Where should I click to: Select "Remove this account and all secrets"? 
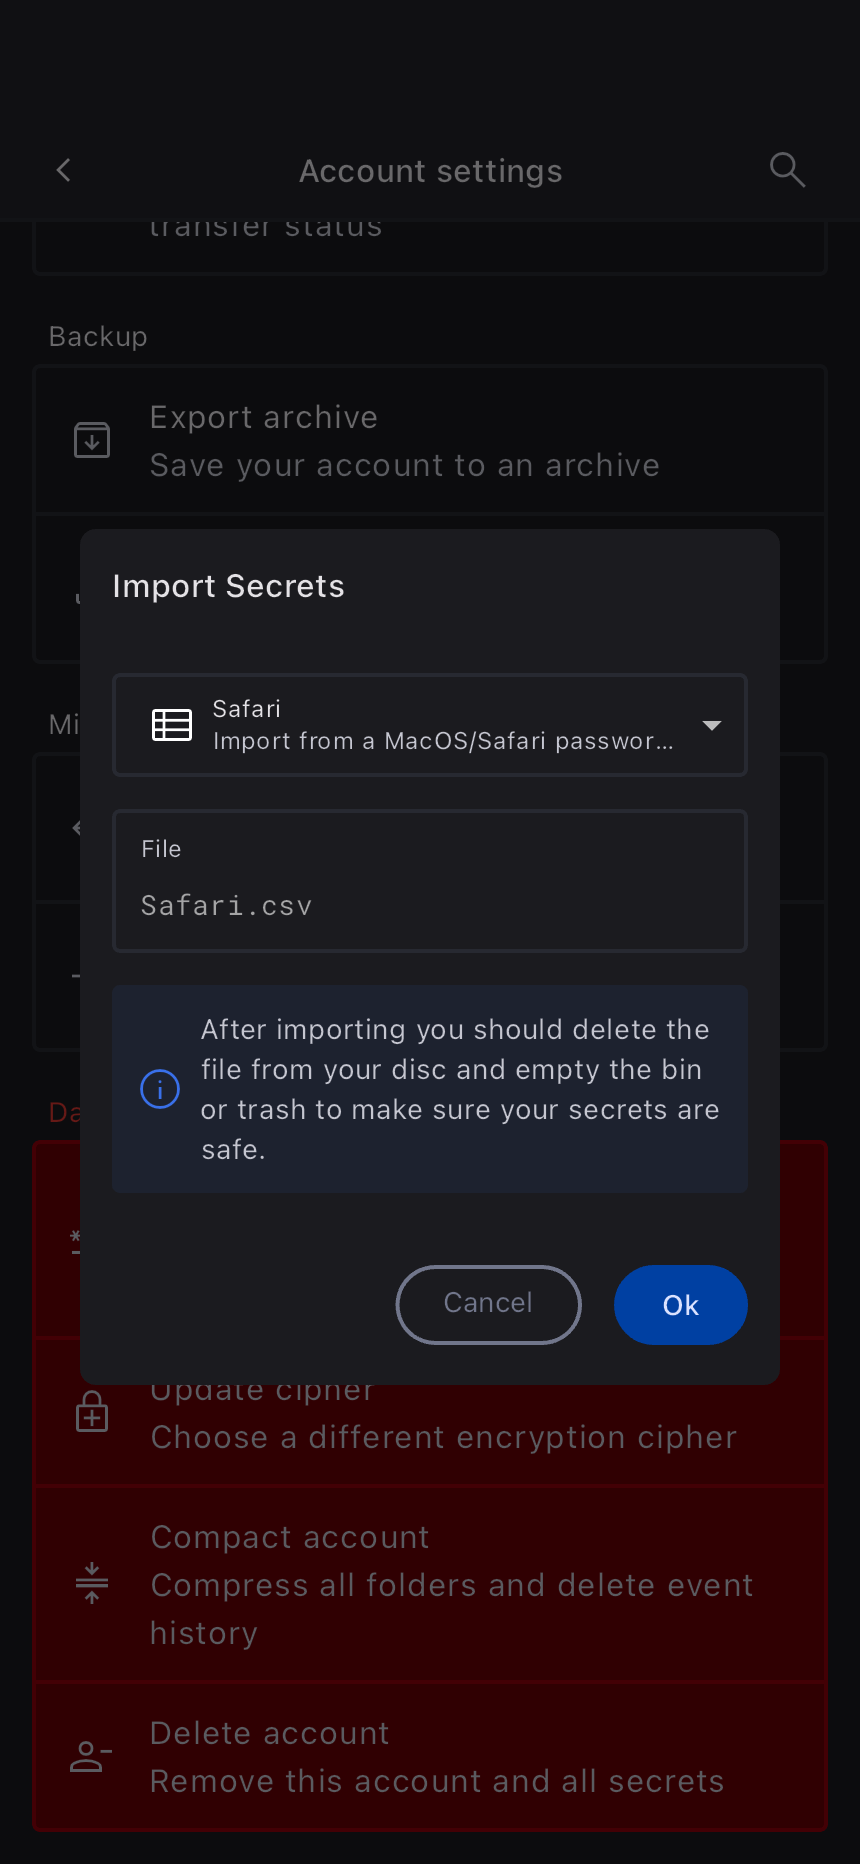[436, 1782]
